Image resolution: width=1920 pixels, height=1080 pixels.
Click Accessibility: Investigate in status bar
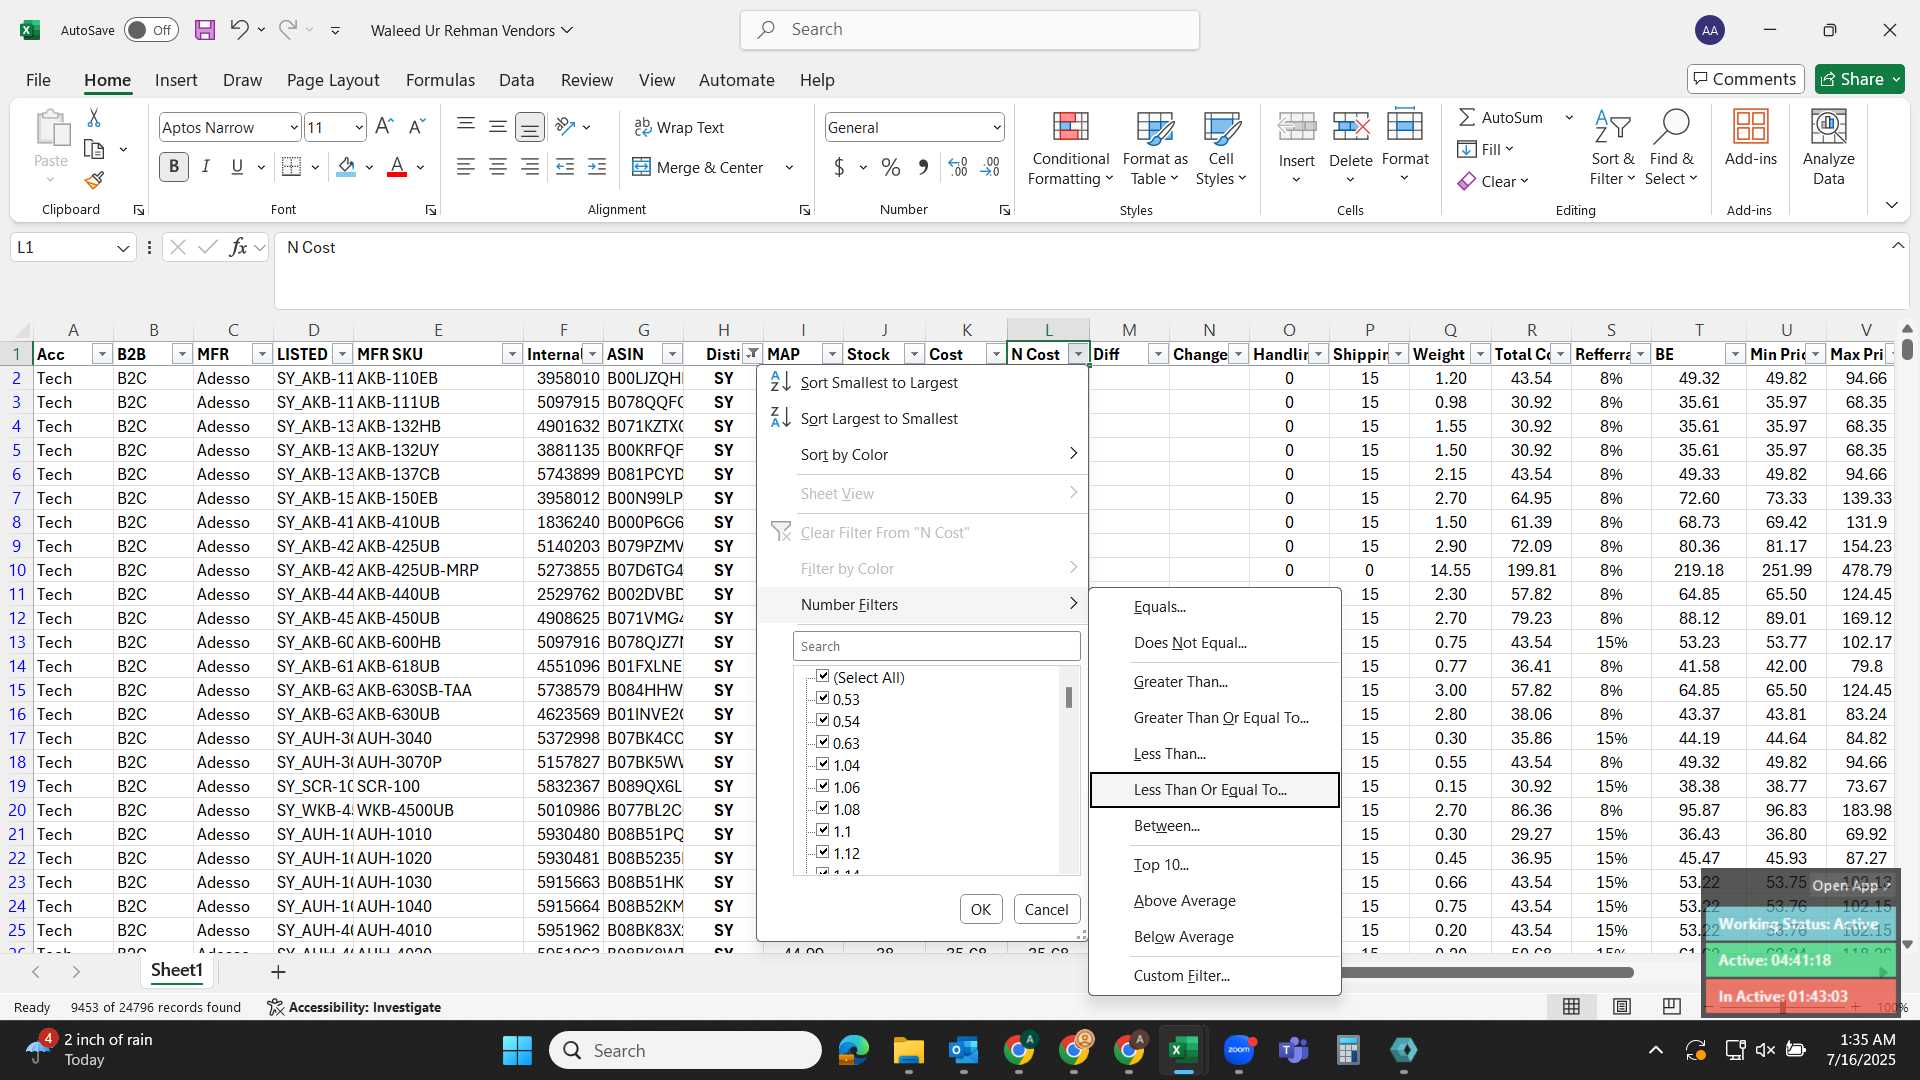point(354,1007)
